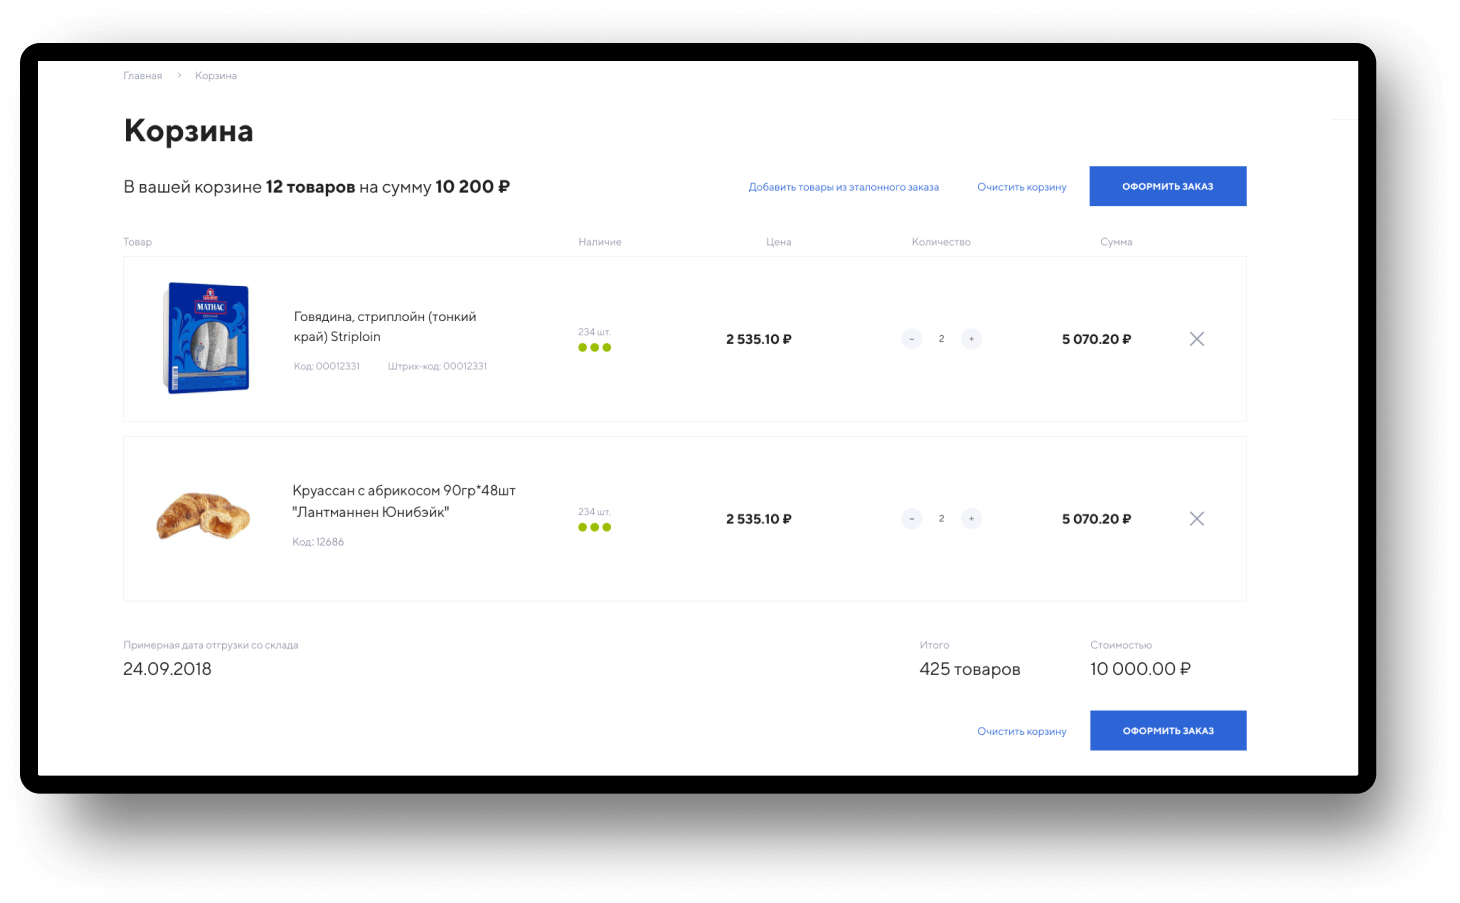Click the sum 5 070.20 ₽ of Круассан

pos(1097,519)
